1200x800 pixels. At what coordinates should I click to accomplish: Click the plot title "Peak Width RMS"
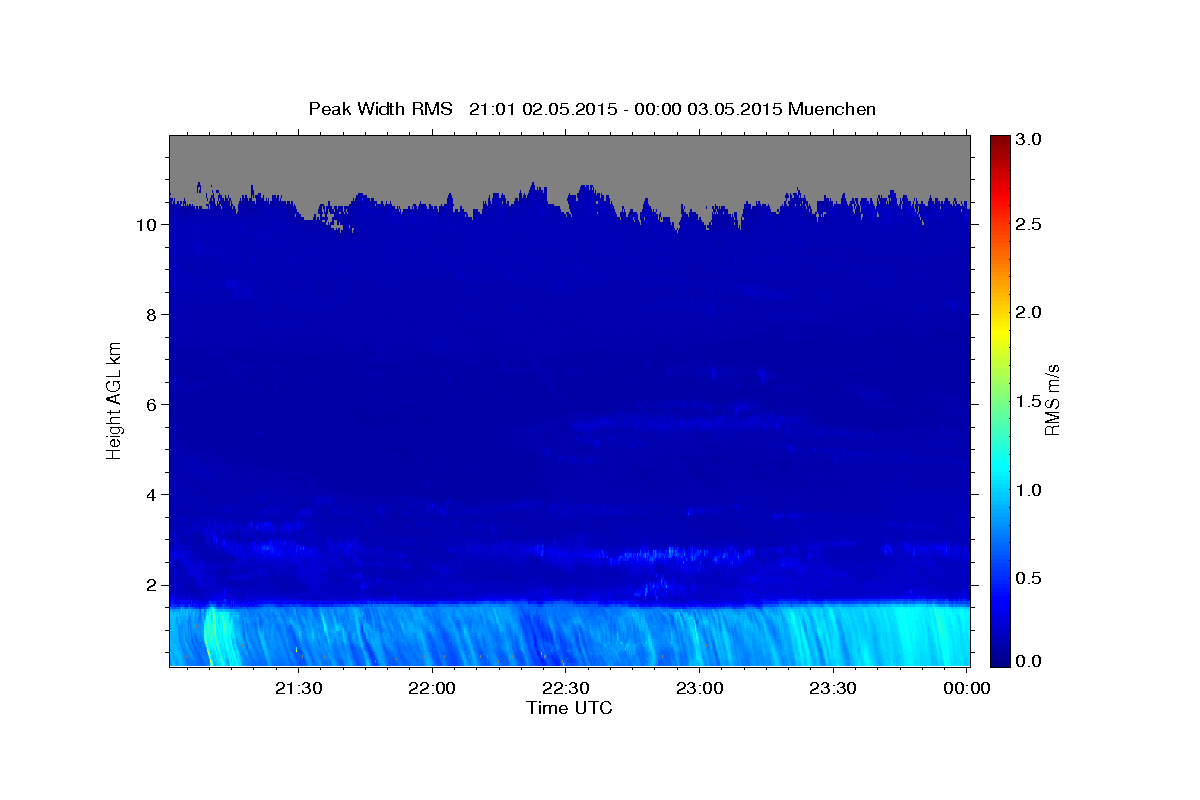[x=380, y=108]
